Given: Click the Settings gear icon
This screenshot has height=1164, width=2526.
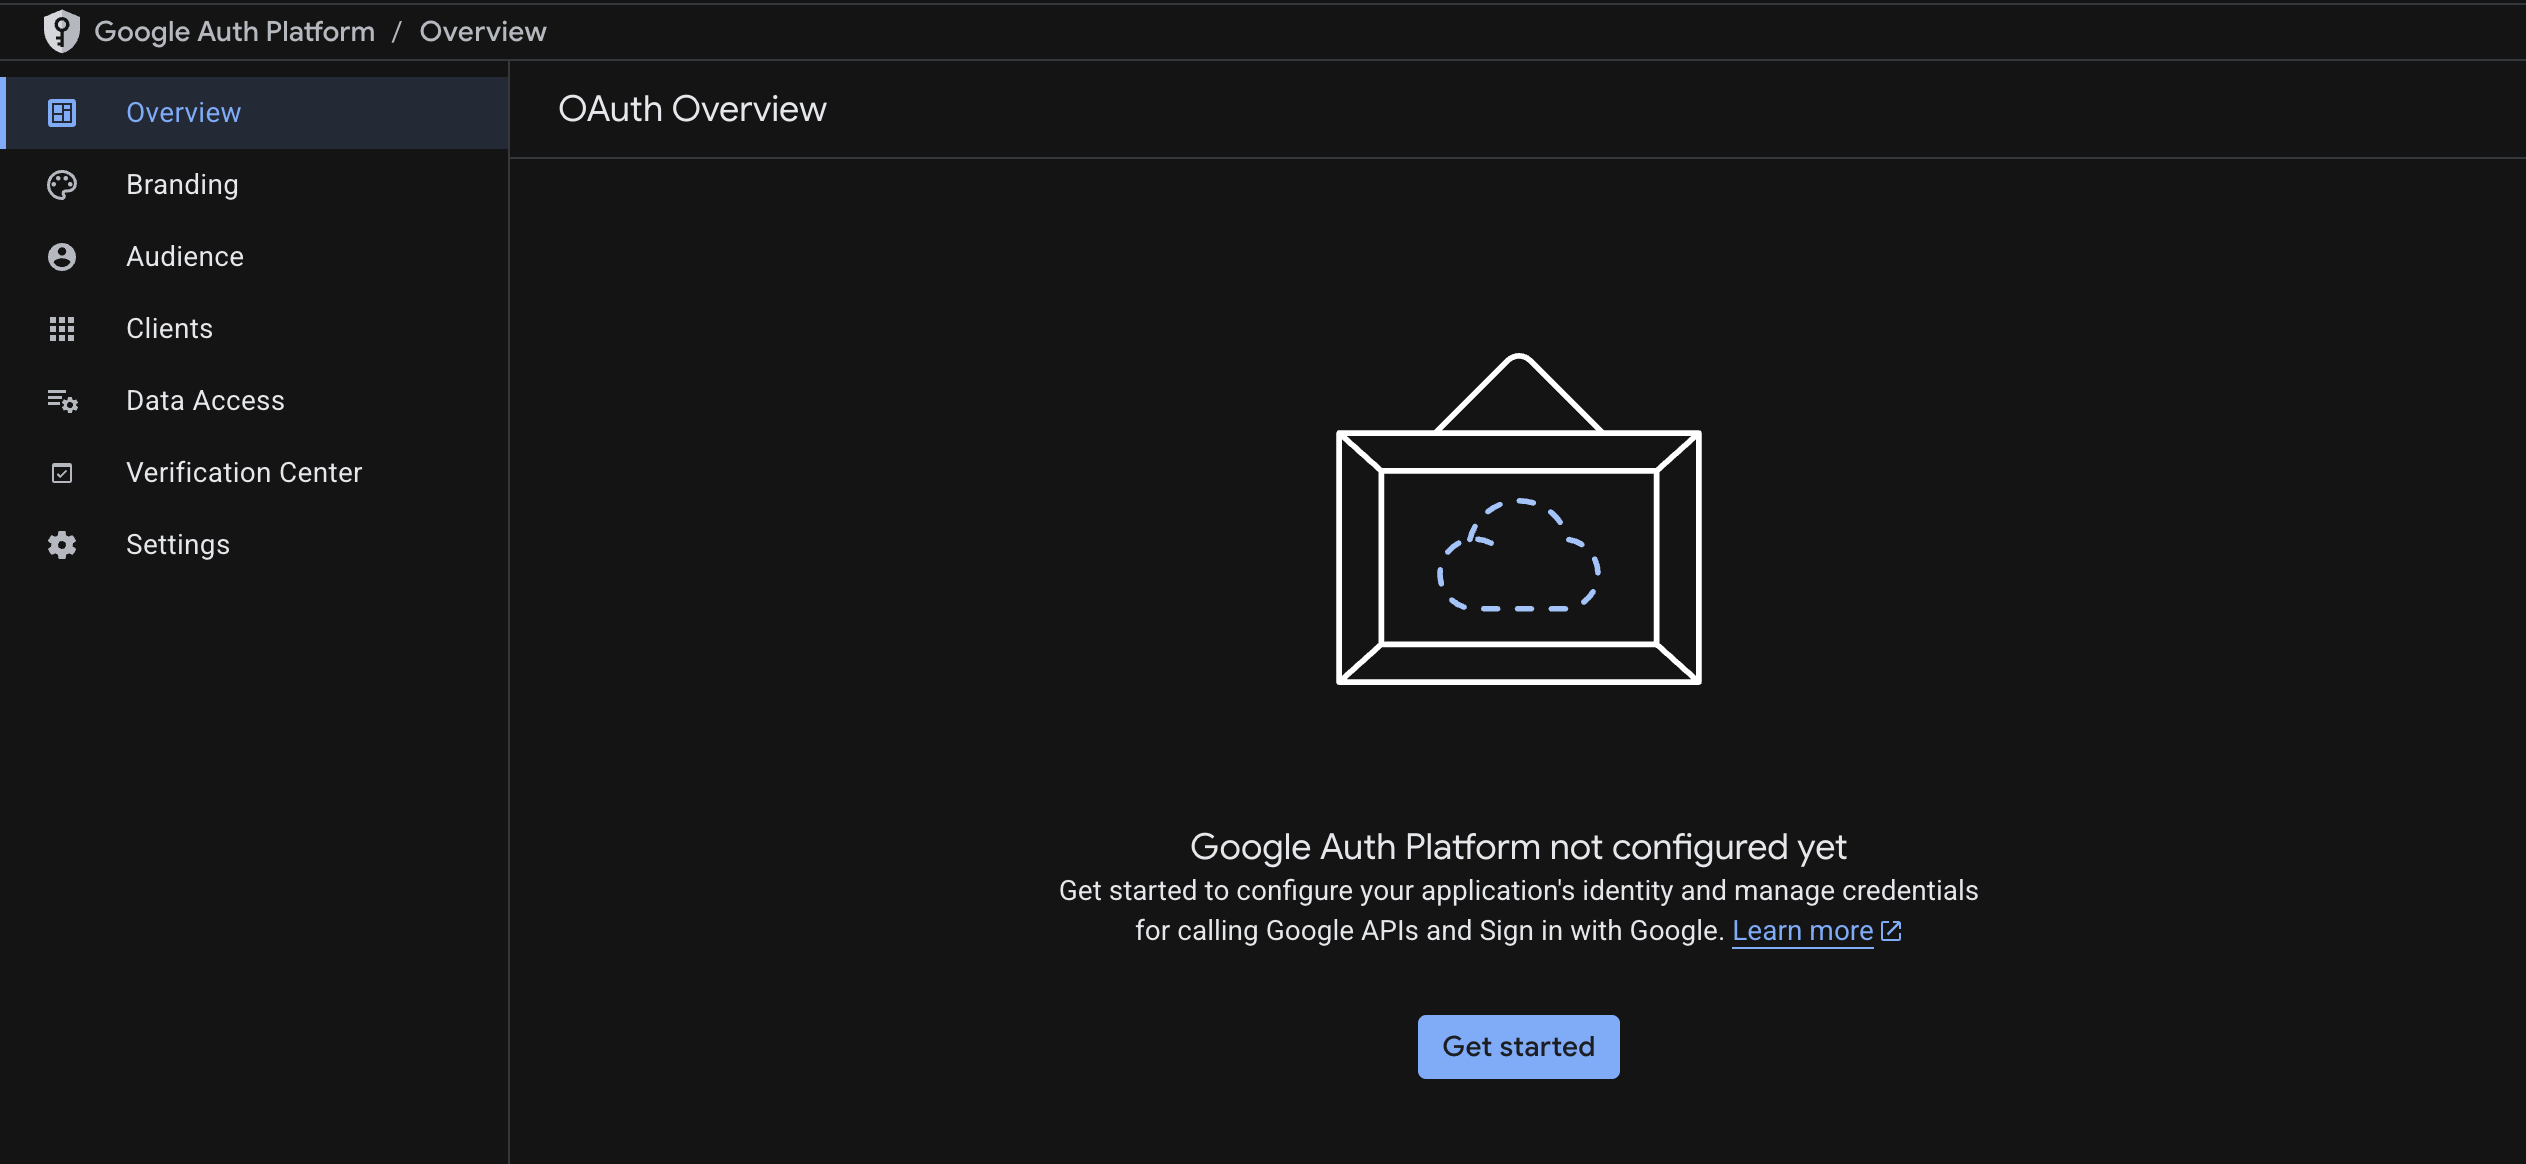Looking at the screenshot, I should (x=61, y=544).
